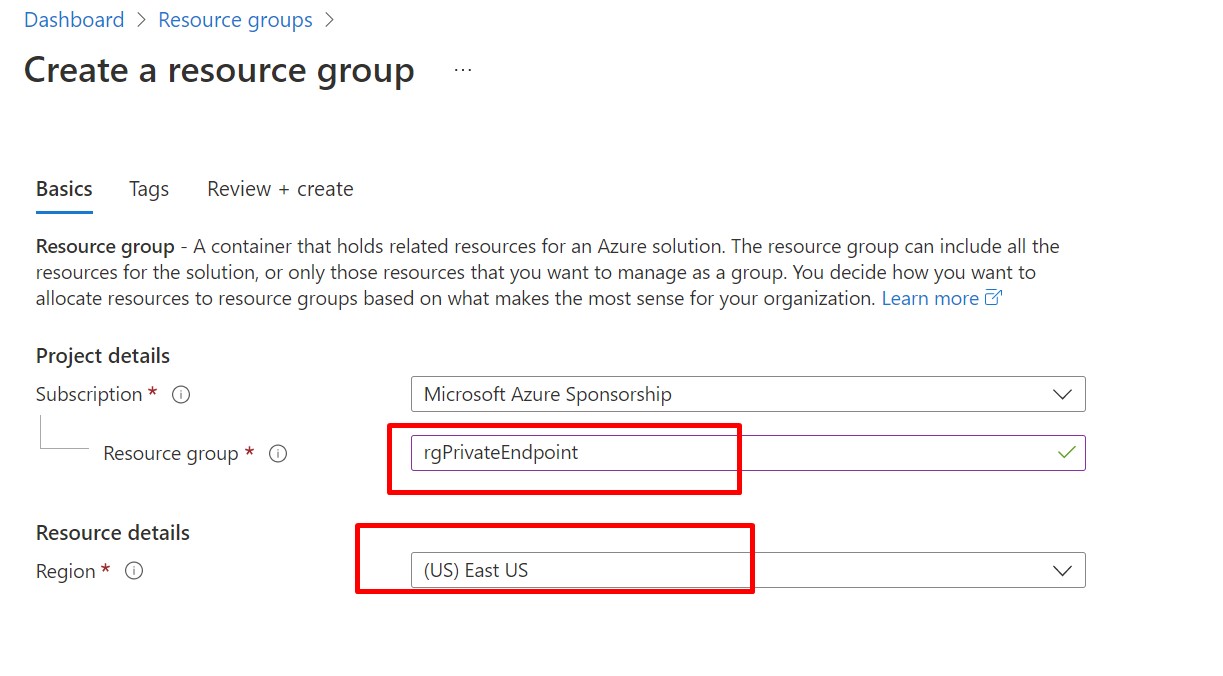The height and width of the screenshot is (676, 1223).
Task: Expand the Subscription dropdown chevron arrow
Action: [1062, 395]
